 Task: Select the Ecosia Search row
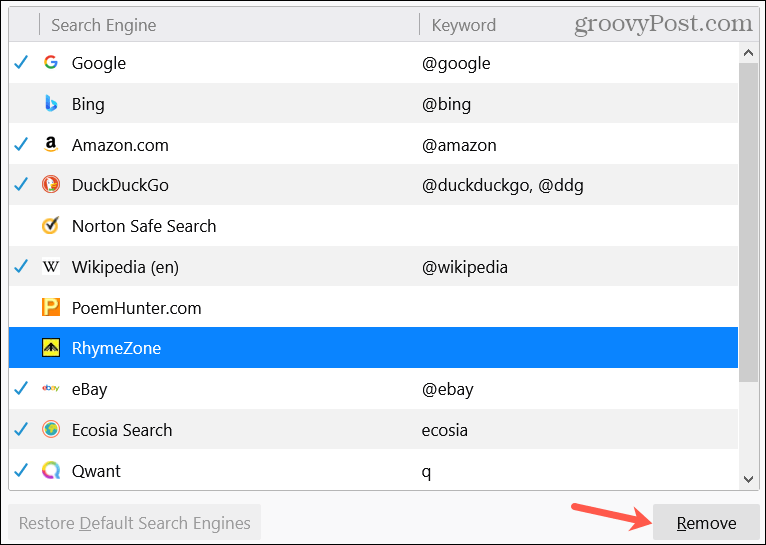tap(122, 430)
